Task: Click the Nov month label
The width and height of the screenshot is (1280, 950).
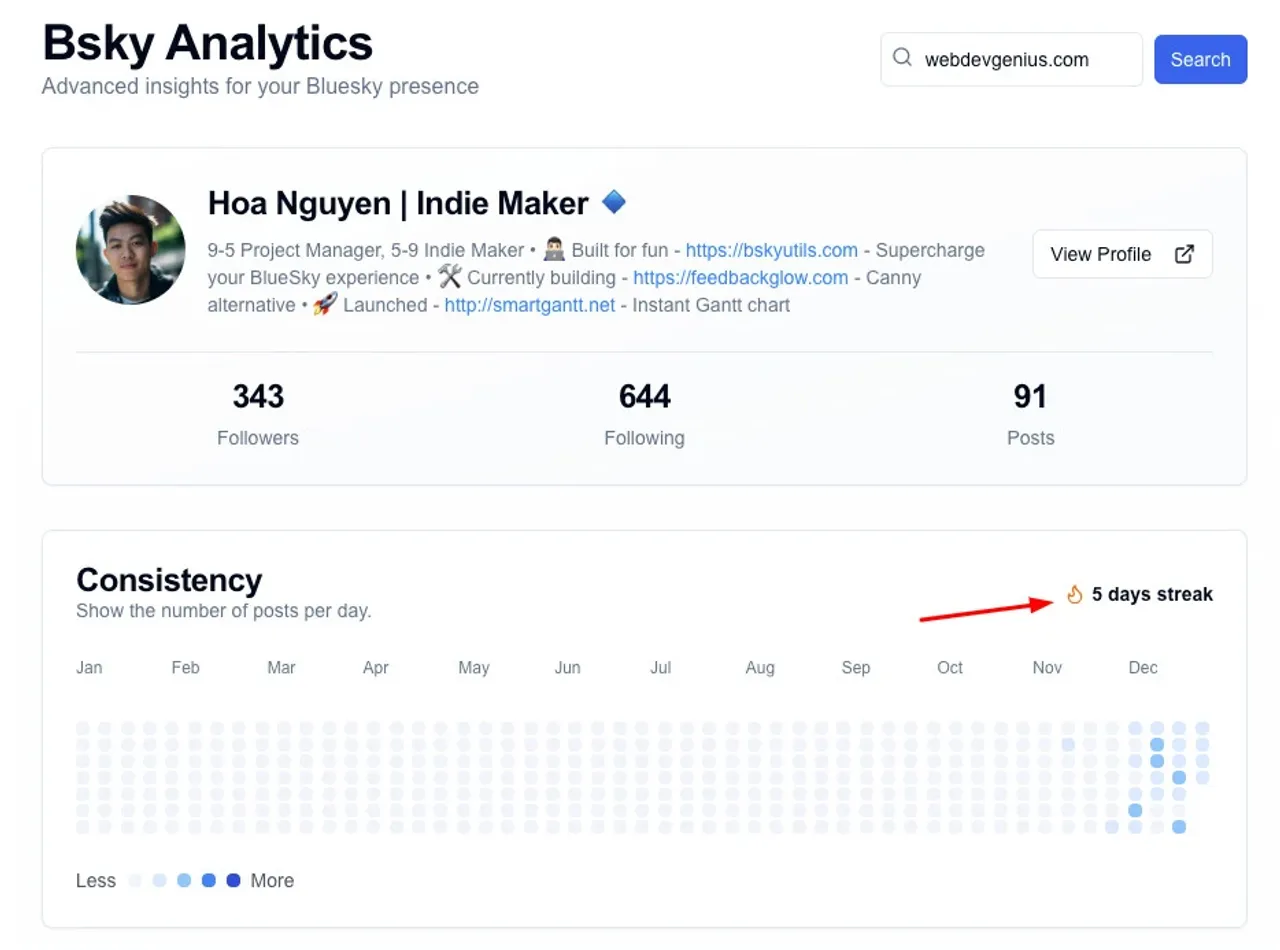Action: [x=1047, y=668]
